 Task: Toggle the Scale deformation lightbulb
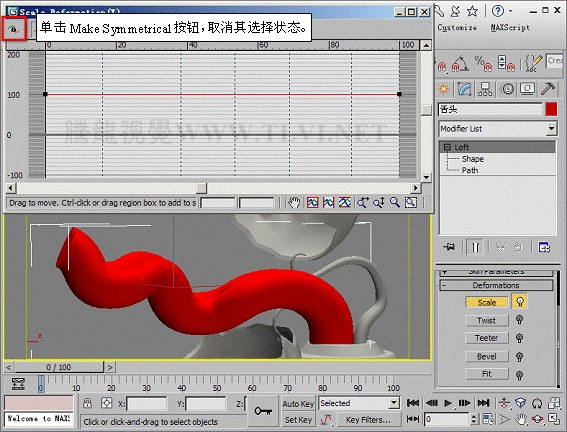click(x=520, y=301)
